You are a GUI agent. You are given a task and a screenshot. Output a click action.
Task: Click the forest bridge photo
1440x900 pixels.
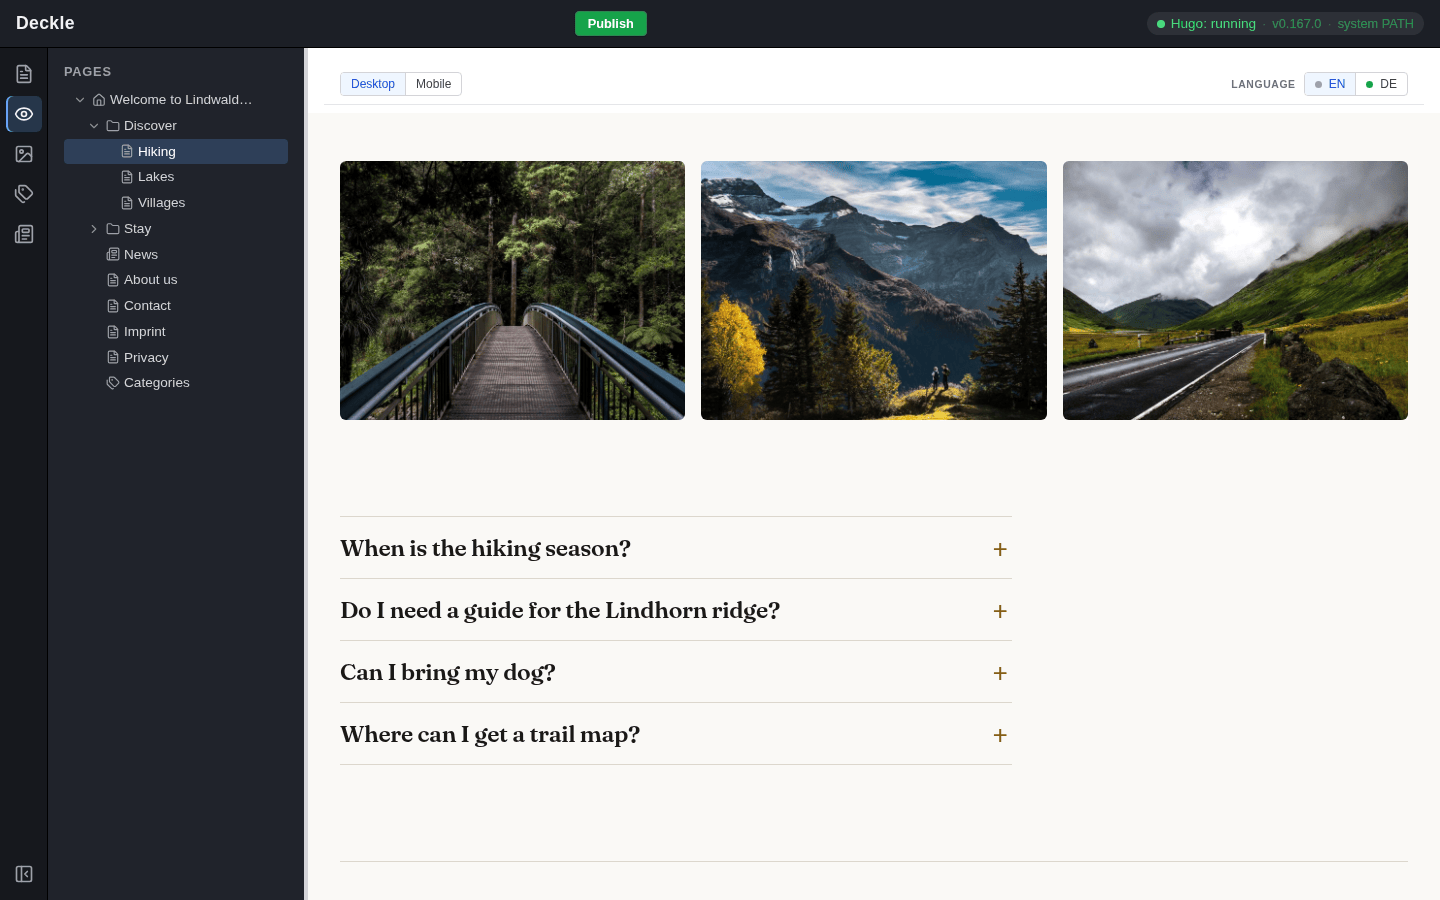tap(512, 290)
